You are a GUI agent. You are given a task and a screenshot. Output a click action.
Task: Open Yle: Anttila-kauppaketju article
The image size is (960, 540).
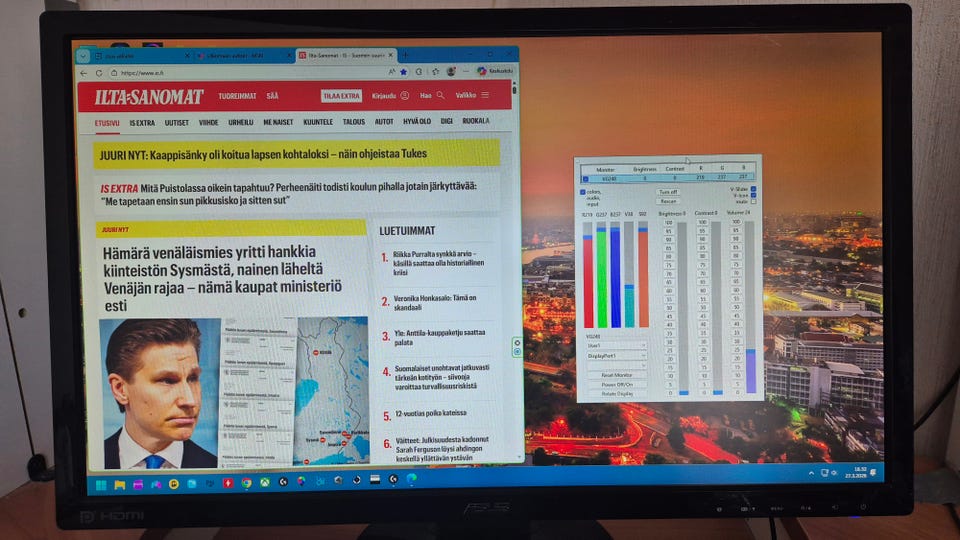(x=439, y=337)
